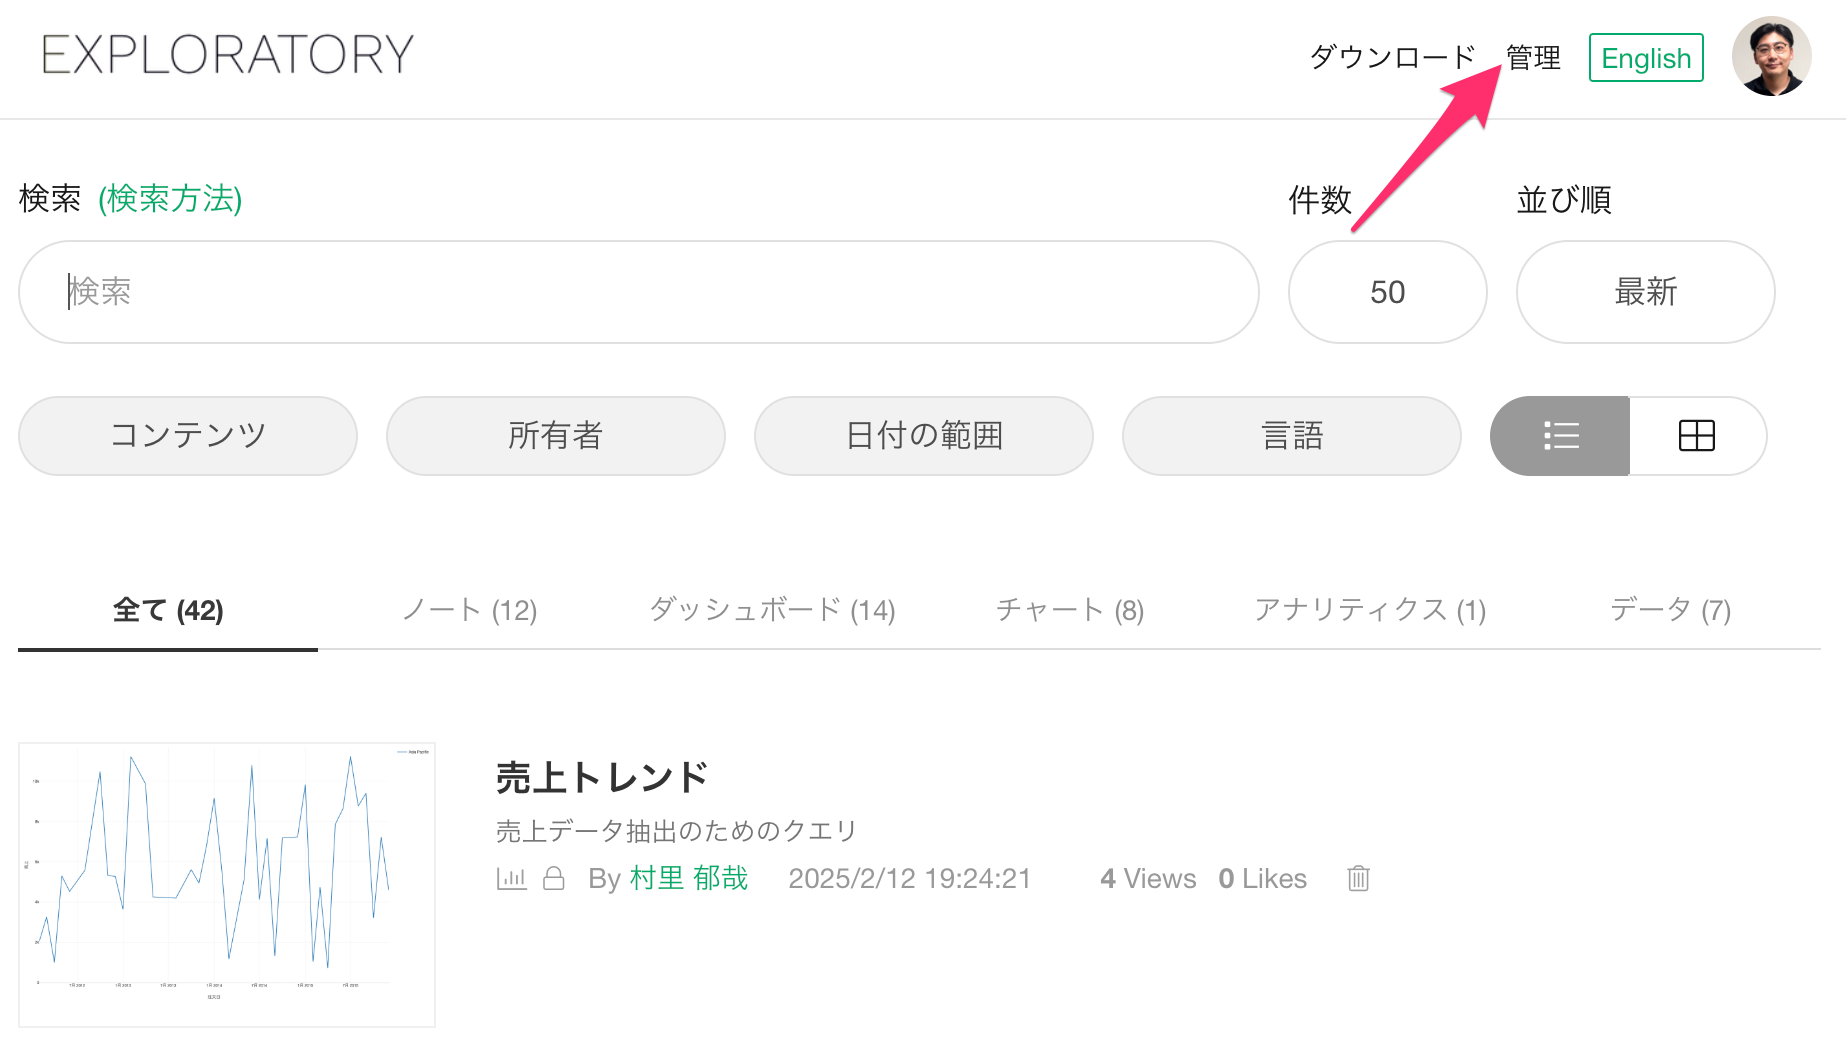Viewport: 1846px width, 1054px height.
Task: Click the EXPLORATORY logo
Action: point(228,55)
